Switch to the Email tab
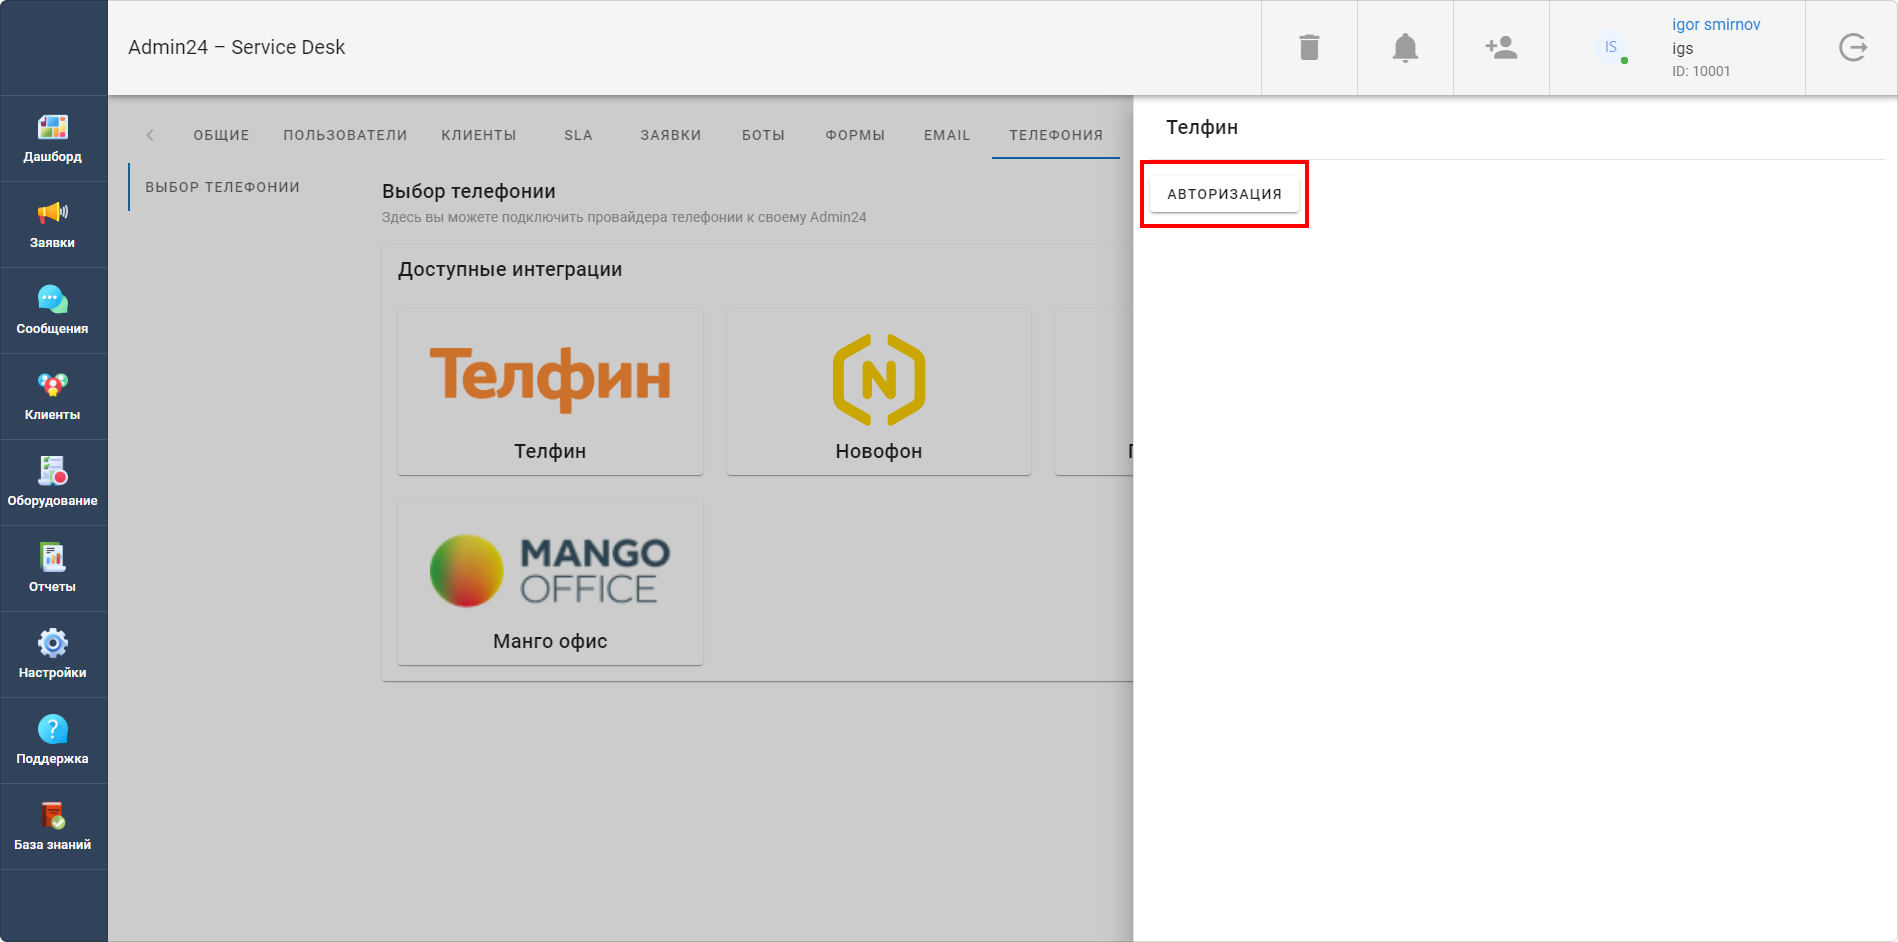This screenshot has height=942, width=1898. (x=947, y=135)
